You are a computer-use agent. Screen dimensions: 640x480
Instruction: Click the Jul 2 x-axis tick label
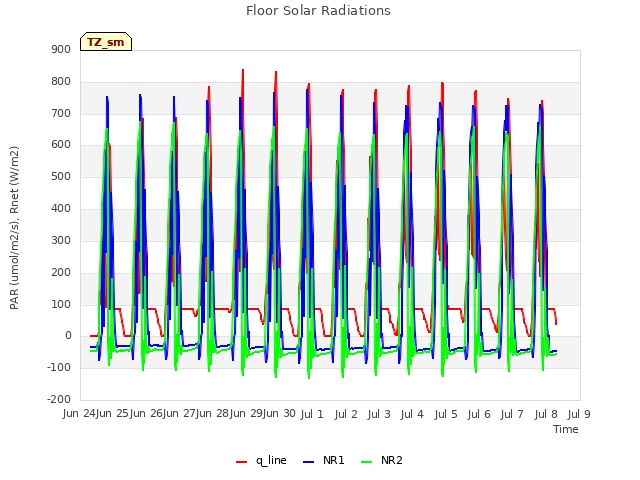point(346,414)
